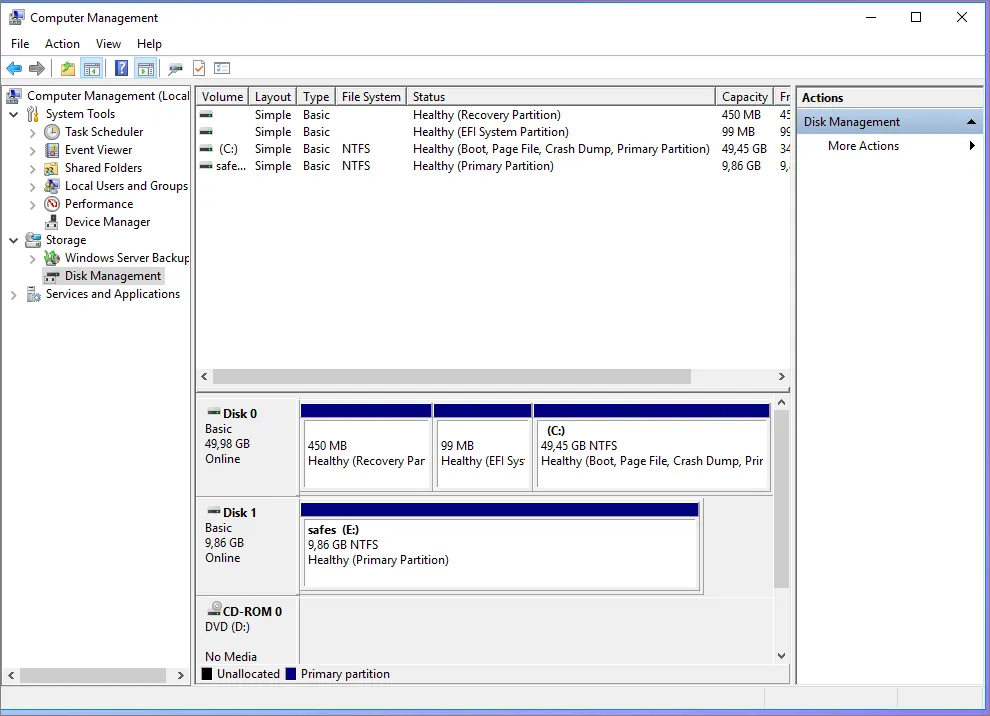Sort volumes by the Capacity column header
Screen dimensions: 990x716
(x=744, y=97)
